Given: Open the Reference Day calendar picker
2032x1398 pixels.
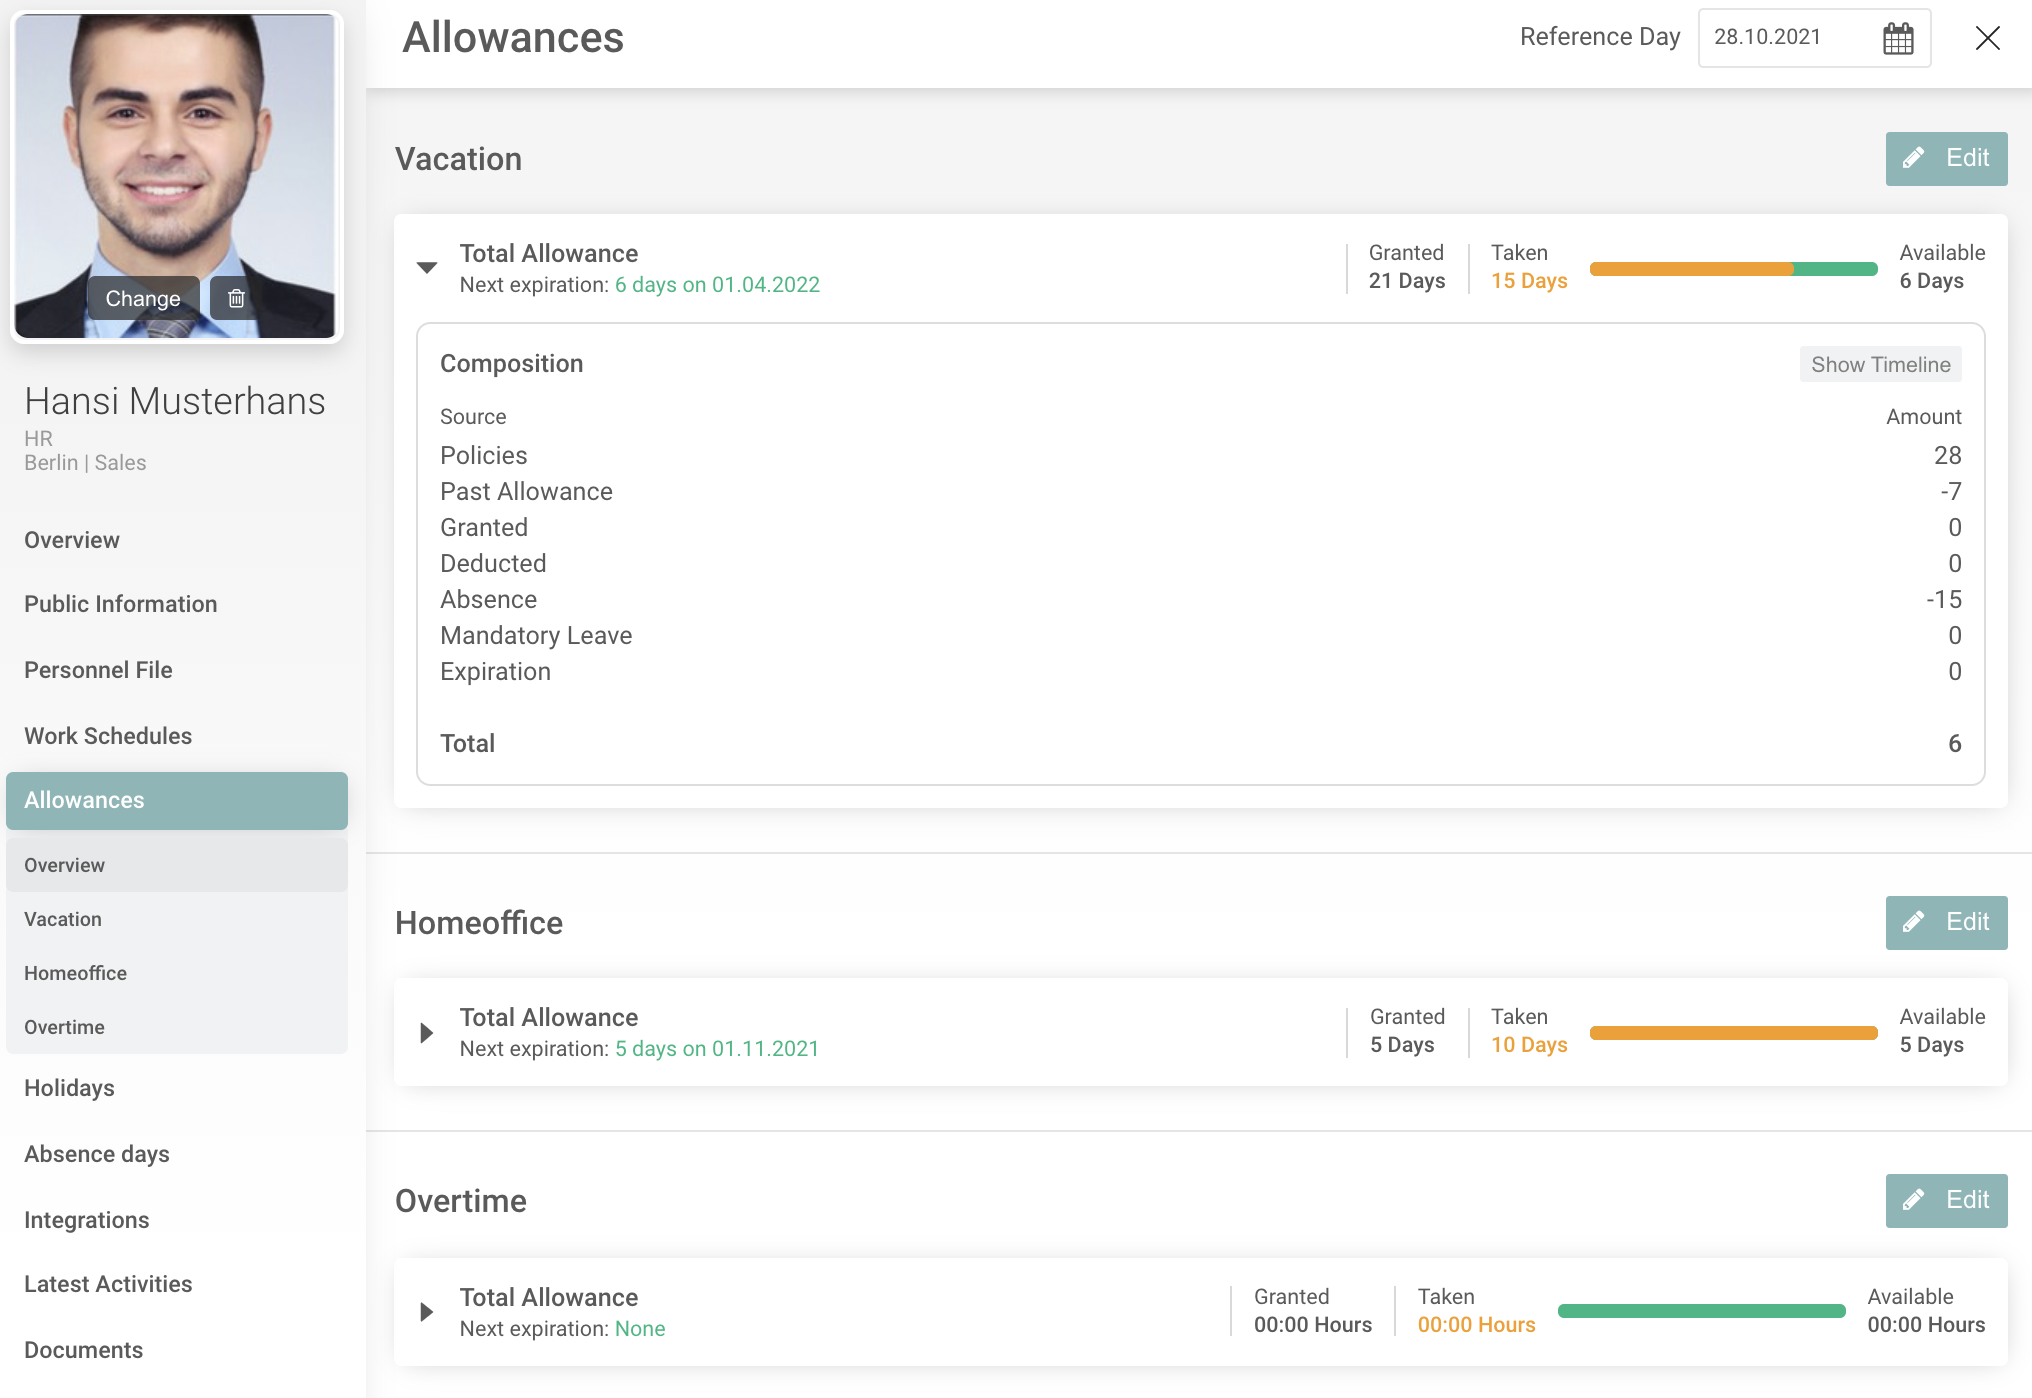Looking at the screenshot, I should click(1897, 38).
